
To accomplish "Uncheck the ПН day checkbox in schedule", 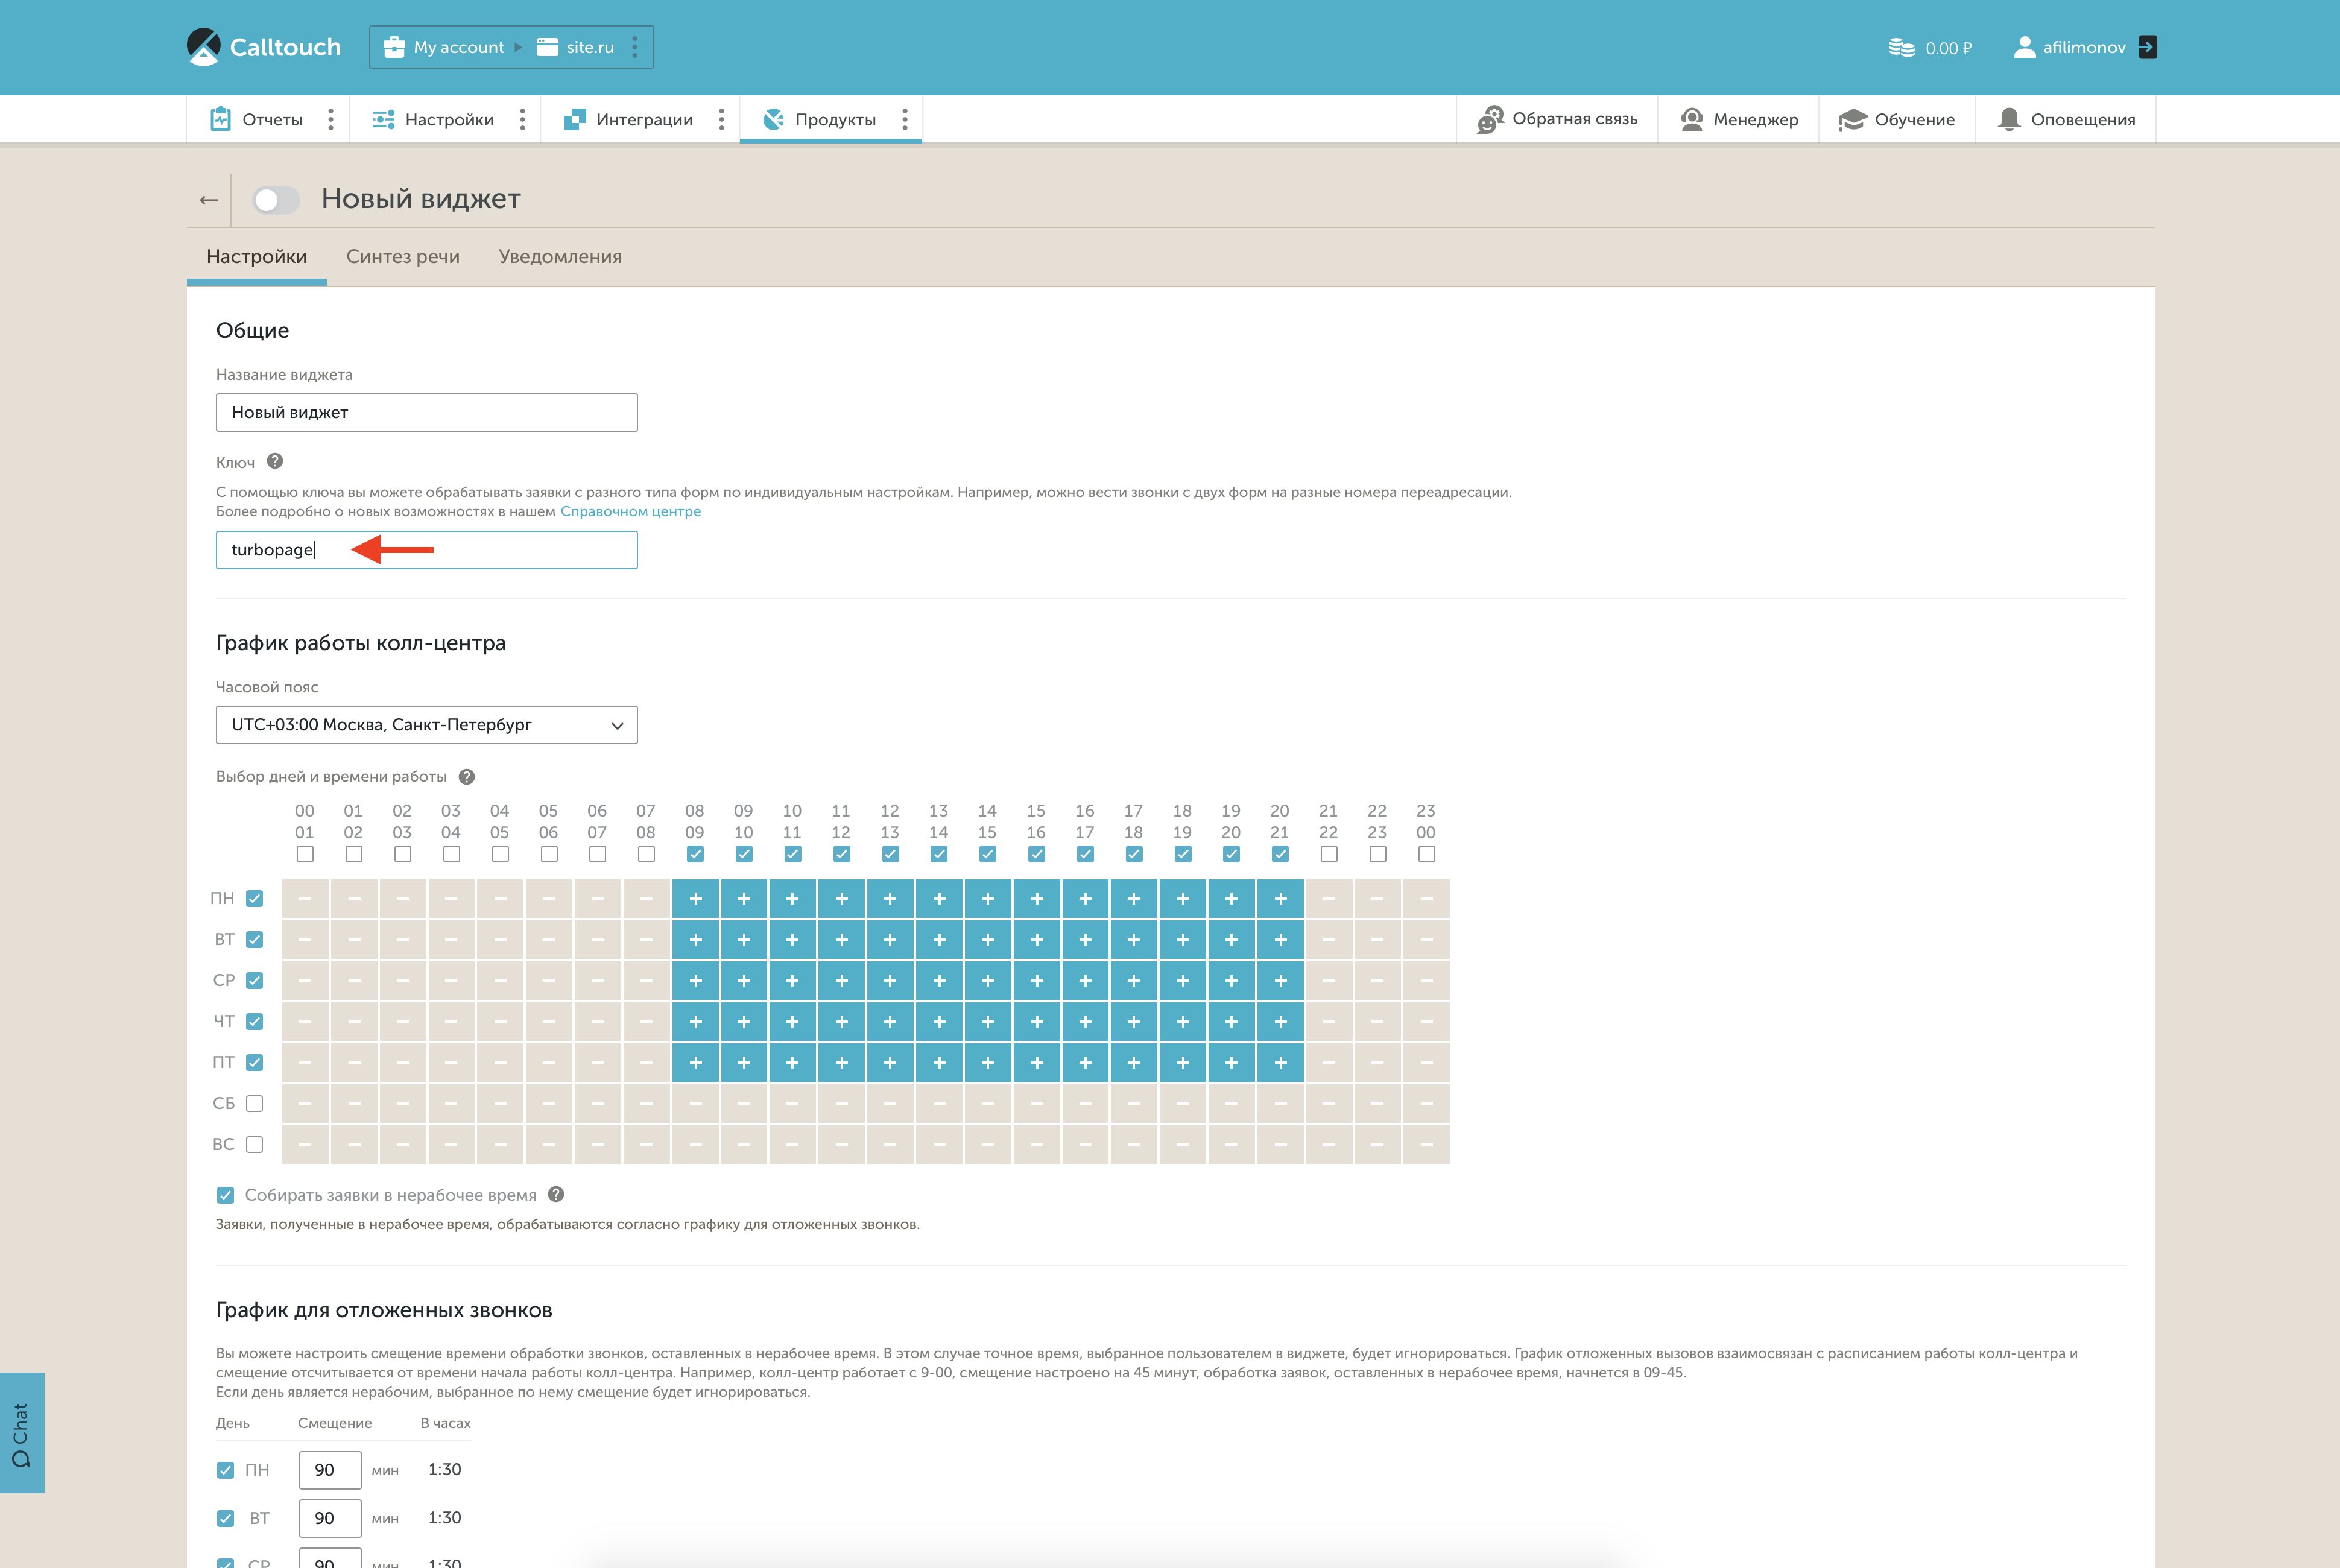I will click(255, 898).
